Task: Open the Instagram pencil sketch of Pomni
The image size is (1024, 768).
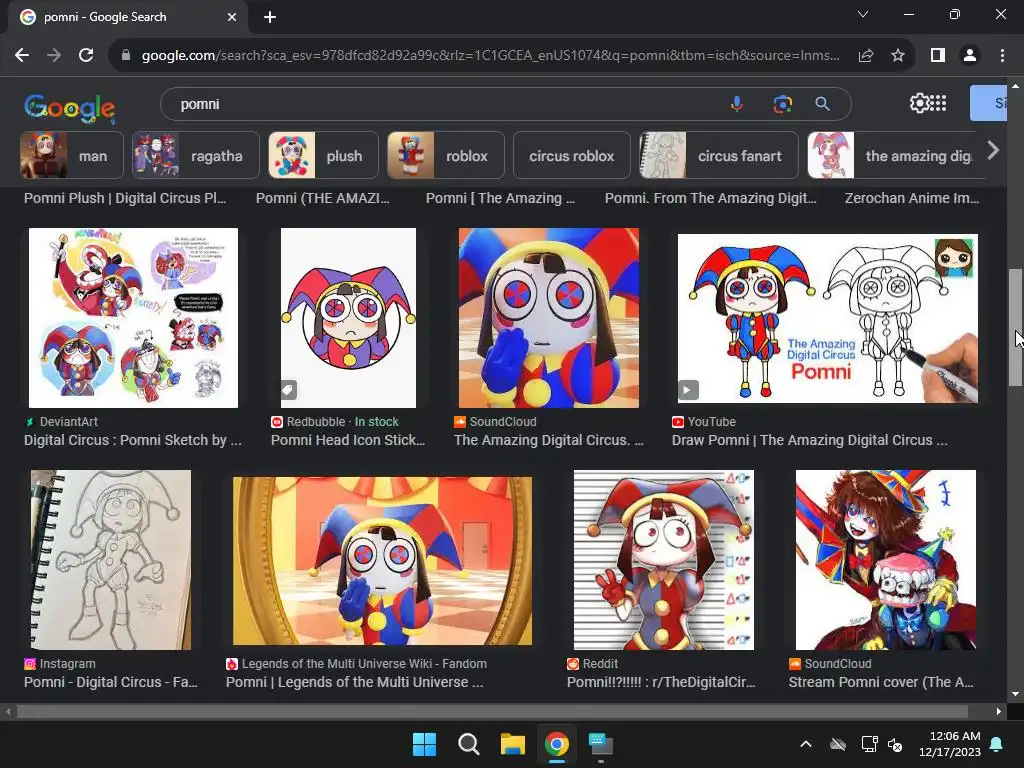Action: point(111,560)
